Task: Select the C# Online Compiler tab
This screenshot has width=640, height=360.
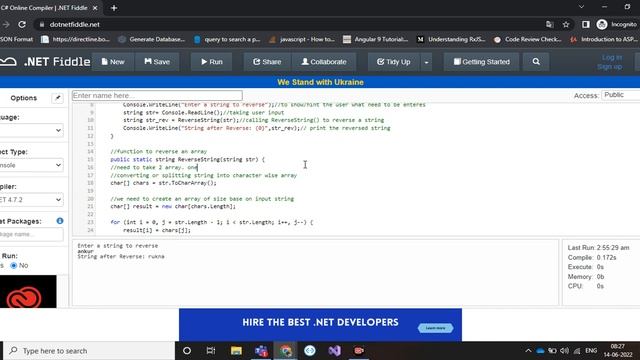Action: (45, 8)
